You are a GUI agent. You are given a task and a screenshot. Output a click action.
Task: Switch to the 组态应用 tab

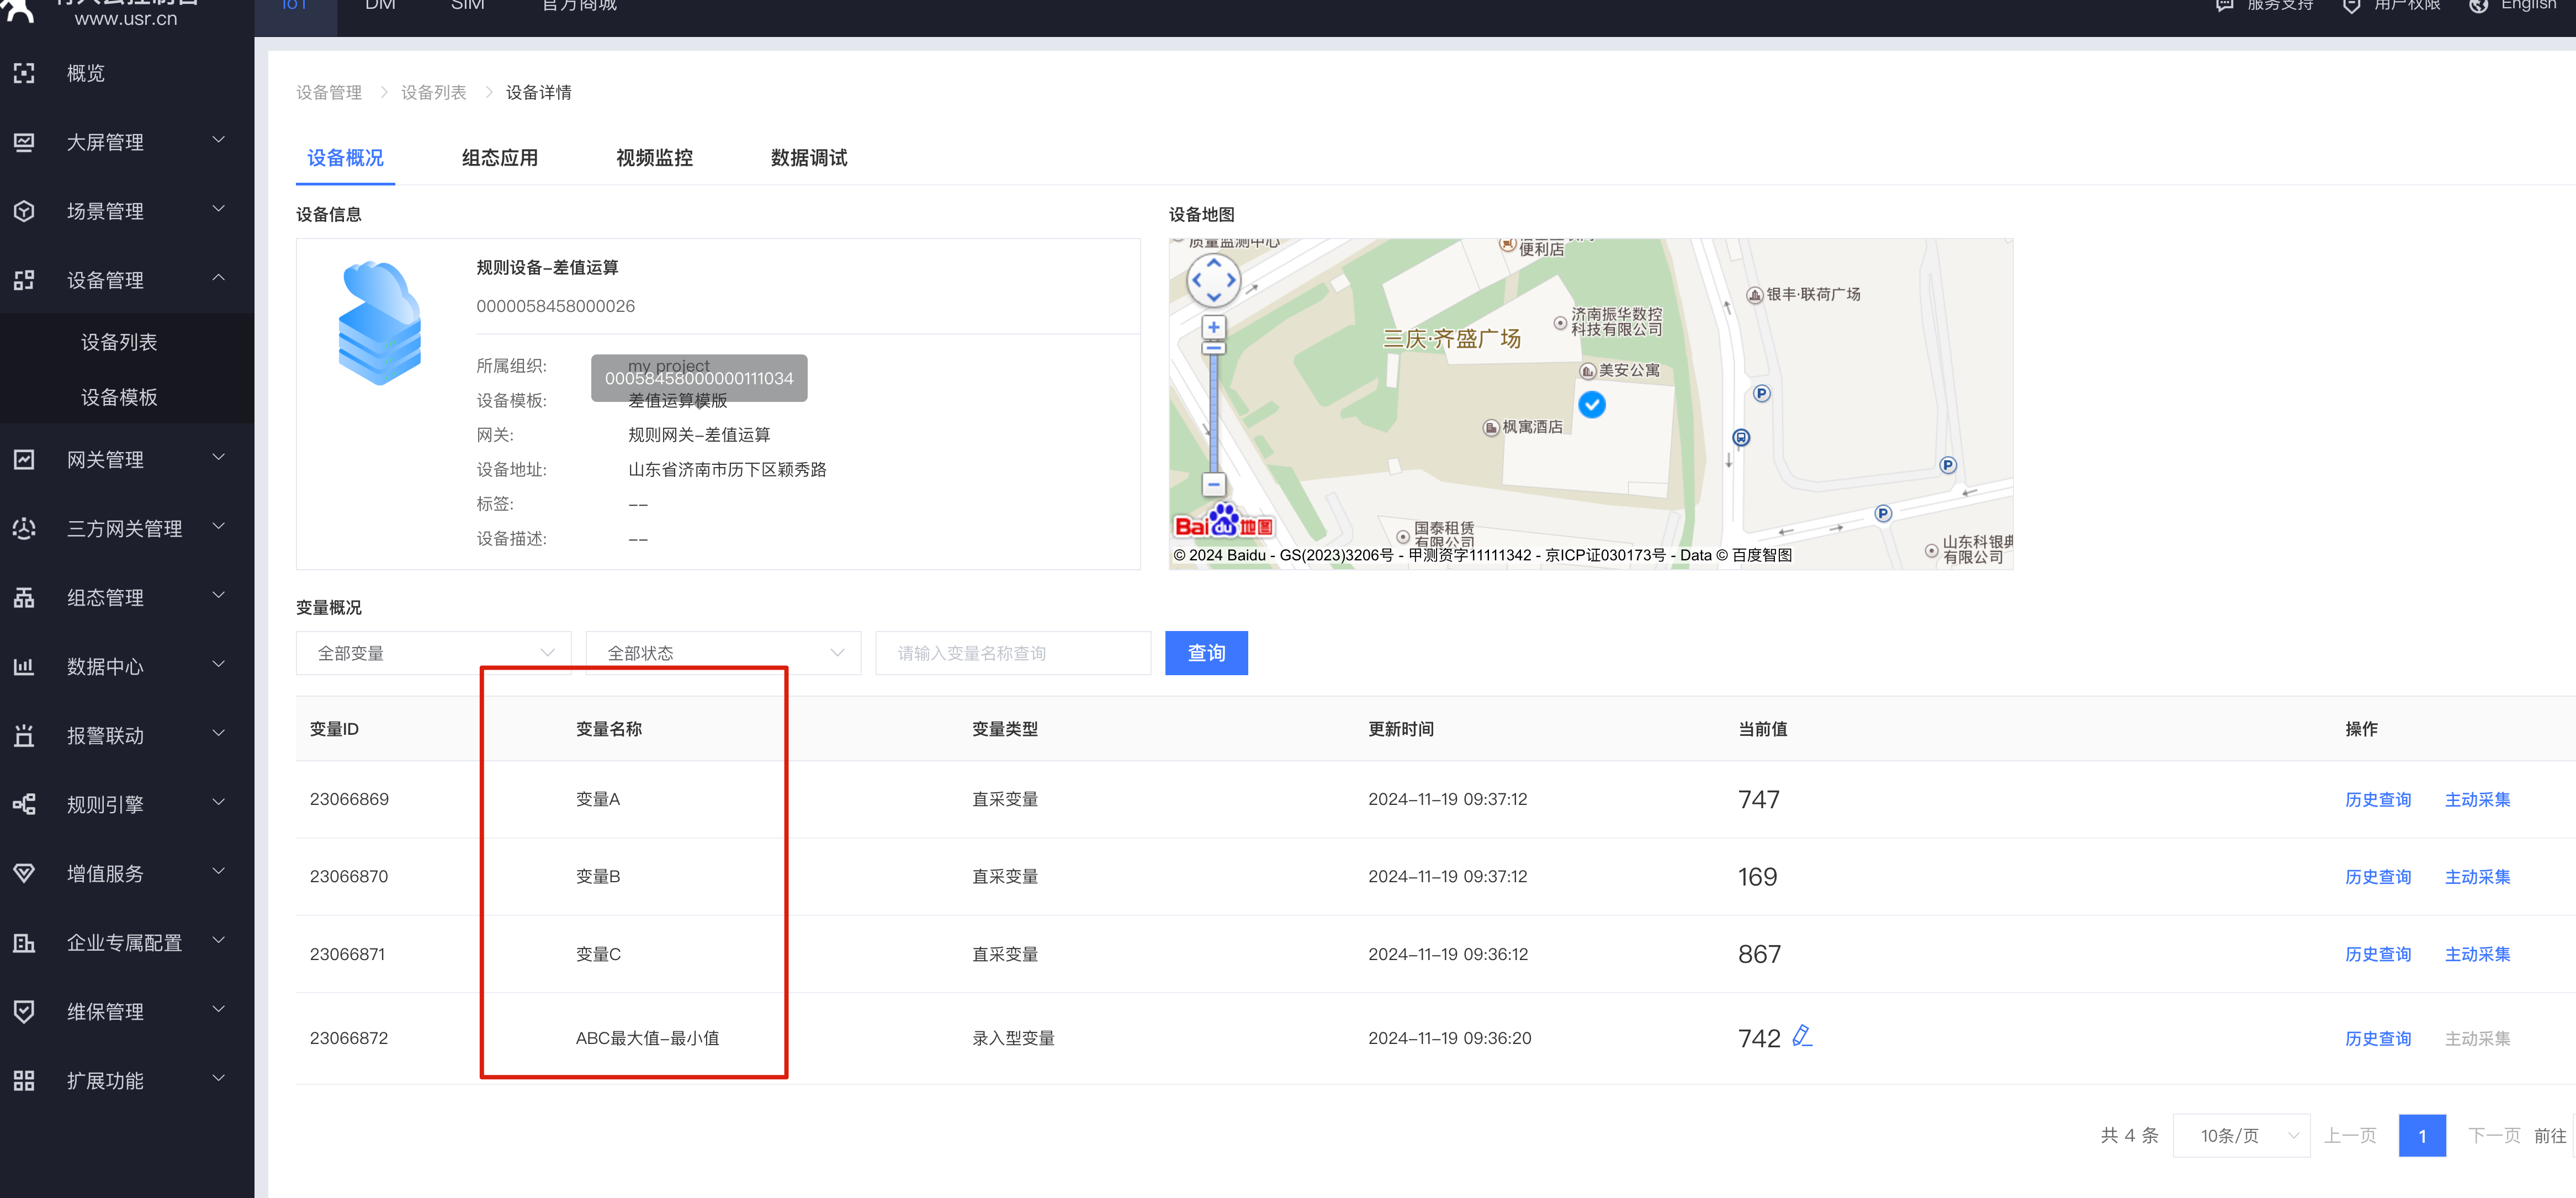pyautogui.click(x=500, y=158)
